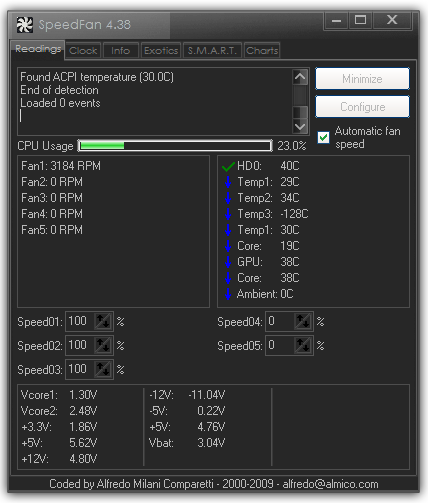Click the '-12V: -11.04V' voltage reading
The height and width of the screenshot is (503, 428).
click(x=187, y=395)
